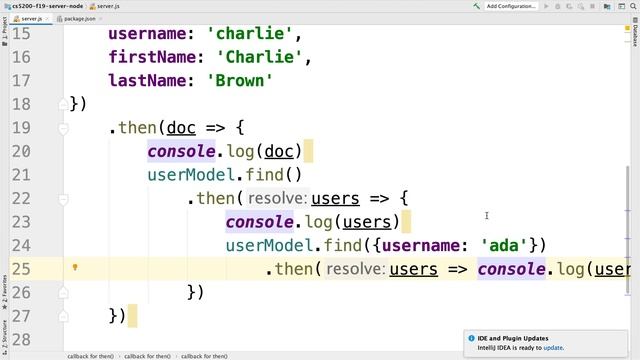Click the Run with Coverage icon
The image size is (640, 360).
(x=569, y=6)
